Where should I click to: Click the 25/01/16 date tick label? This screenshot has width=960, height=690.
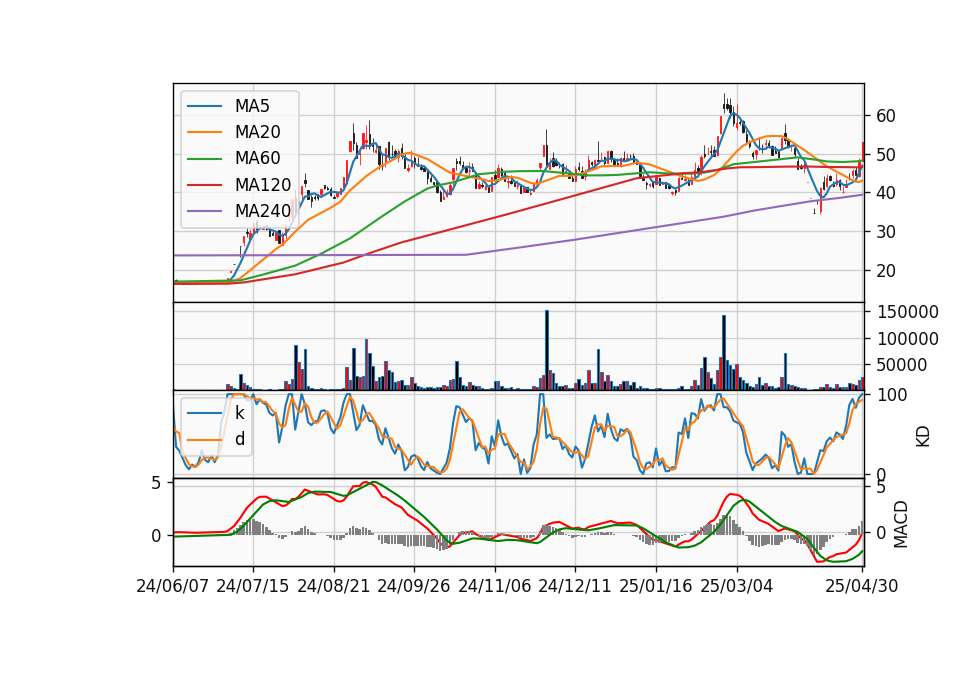tap(656, 586)
